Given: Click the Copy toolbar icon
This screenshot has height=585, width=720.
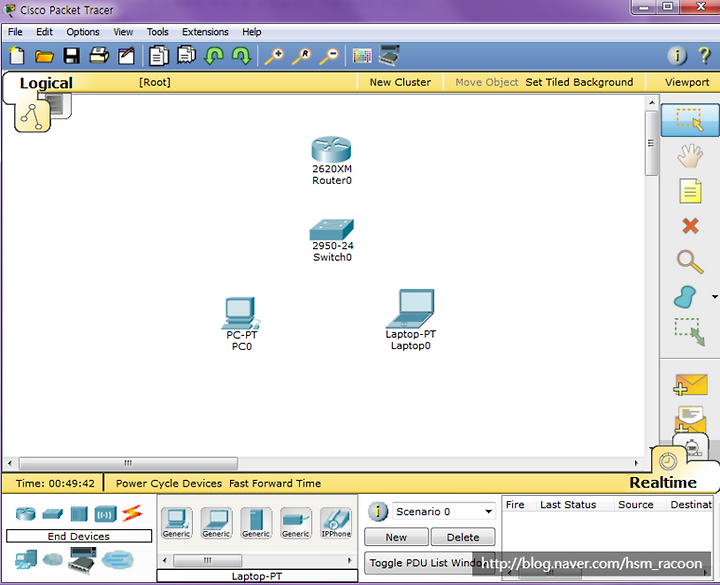Looking at the screenshot, I should tap(159, 56).
